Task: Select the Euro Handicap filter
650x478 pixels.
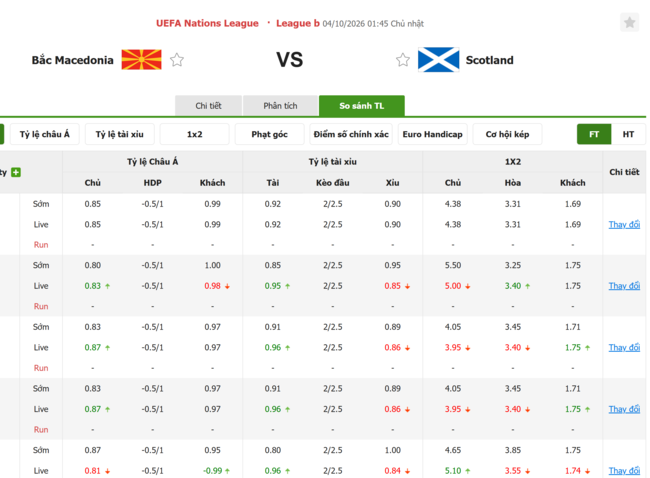Action: 432,134
